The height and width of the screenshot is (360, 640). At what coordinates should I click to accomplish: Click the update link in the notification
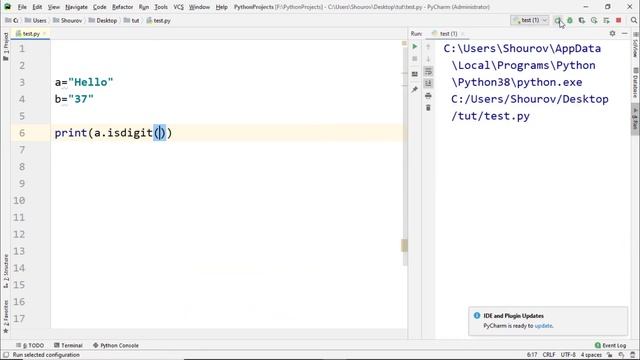click(543, 326)
